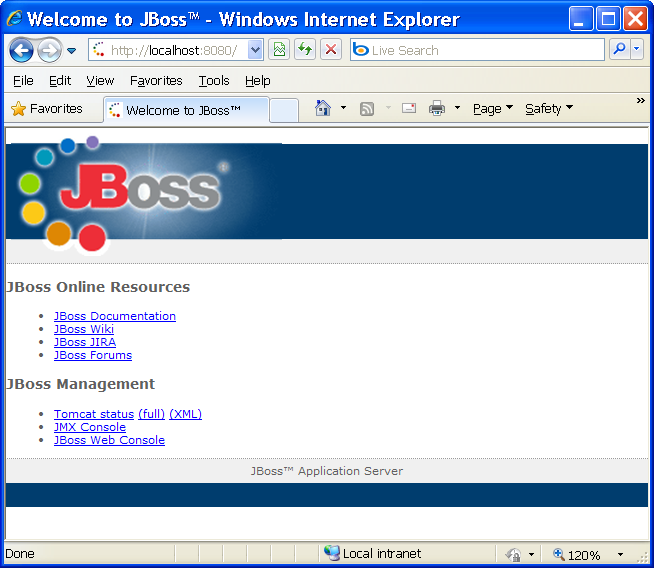The width and height of the screenshot is (654, 568).
Task: Click the browser Back arrow button
Action: pos(21,50)
